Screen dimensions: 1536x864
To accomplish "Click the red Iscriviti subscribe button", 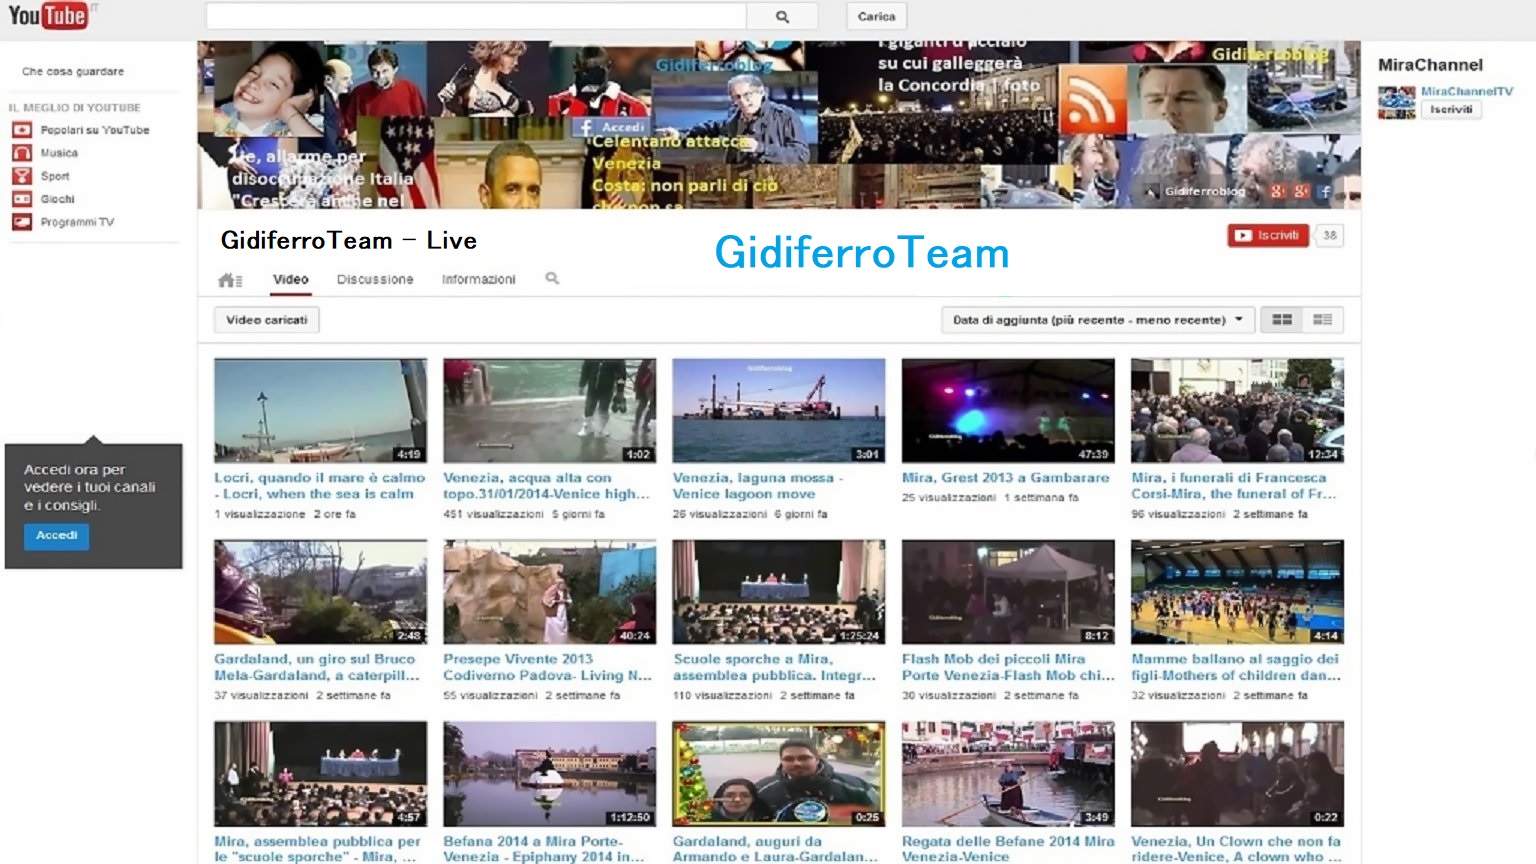I will [1268, 236].
